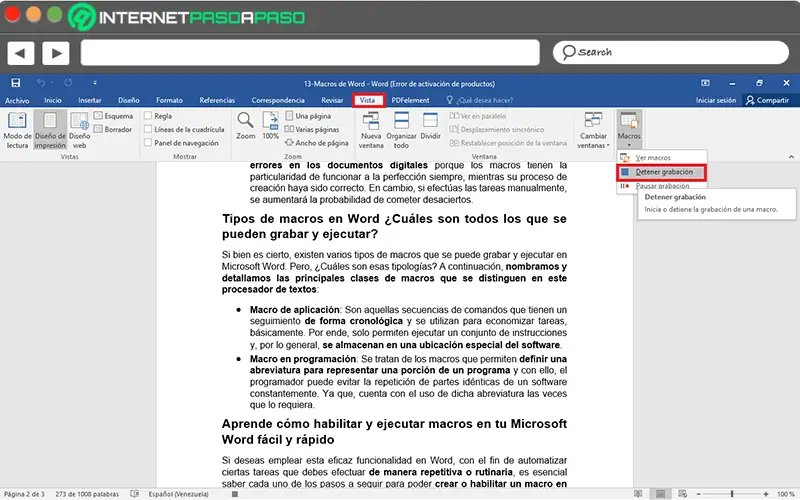Set zoom to 100%
The image size is (800, 500).
click(x=270, y=126)
